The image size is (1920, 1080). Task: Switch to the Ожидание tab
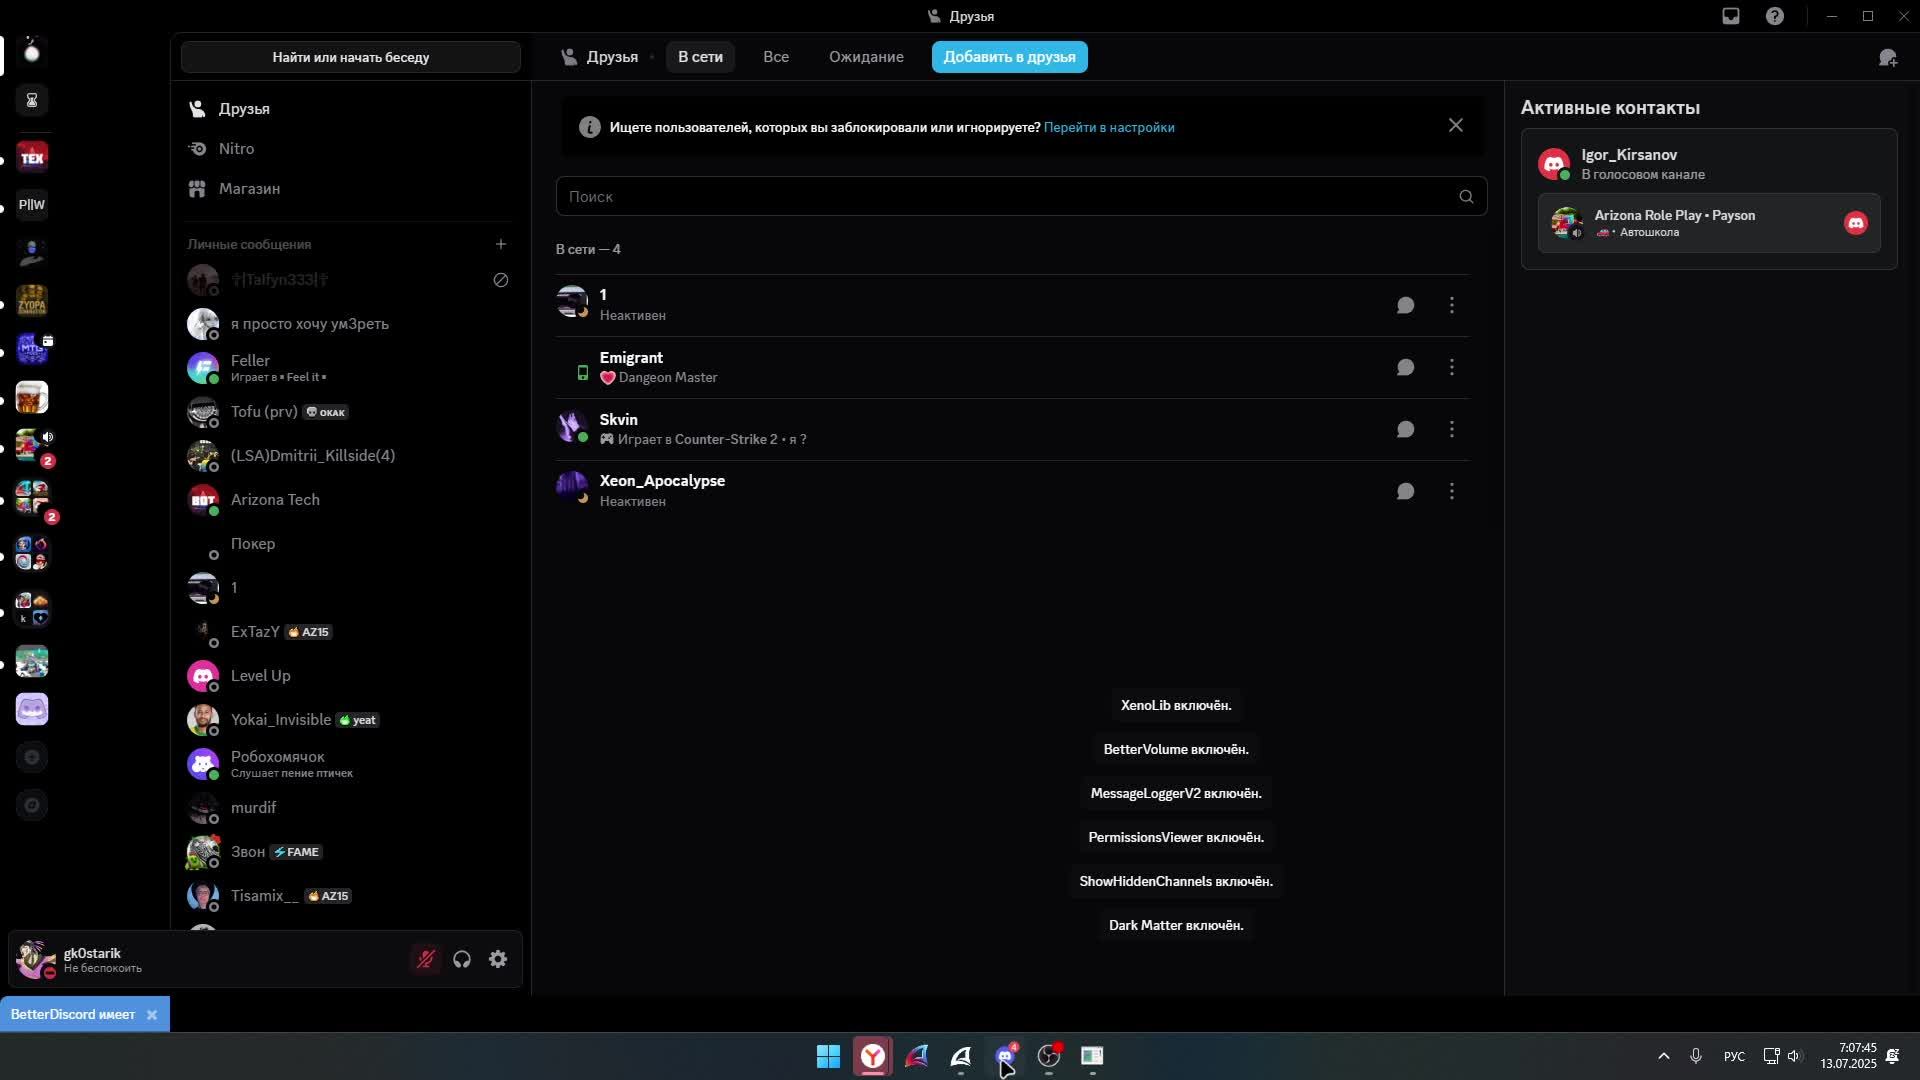(x=866, y=57)
